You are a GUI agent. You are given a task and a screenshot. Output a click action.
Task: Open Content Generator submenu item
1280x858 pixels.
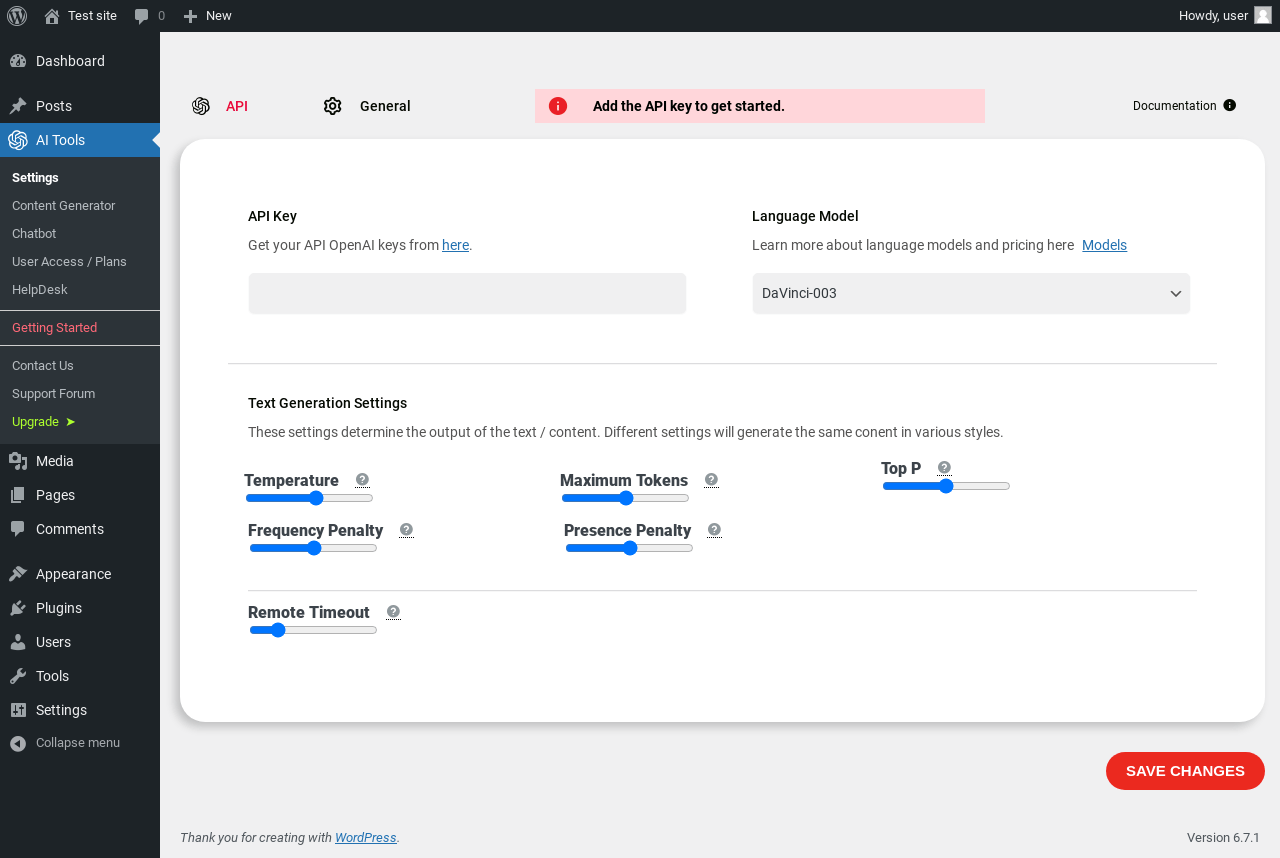click(x=64, y=206)
